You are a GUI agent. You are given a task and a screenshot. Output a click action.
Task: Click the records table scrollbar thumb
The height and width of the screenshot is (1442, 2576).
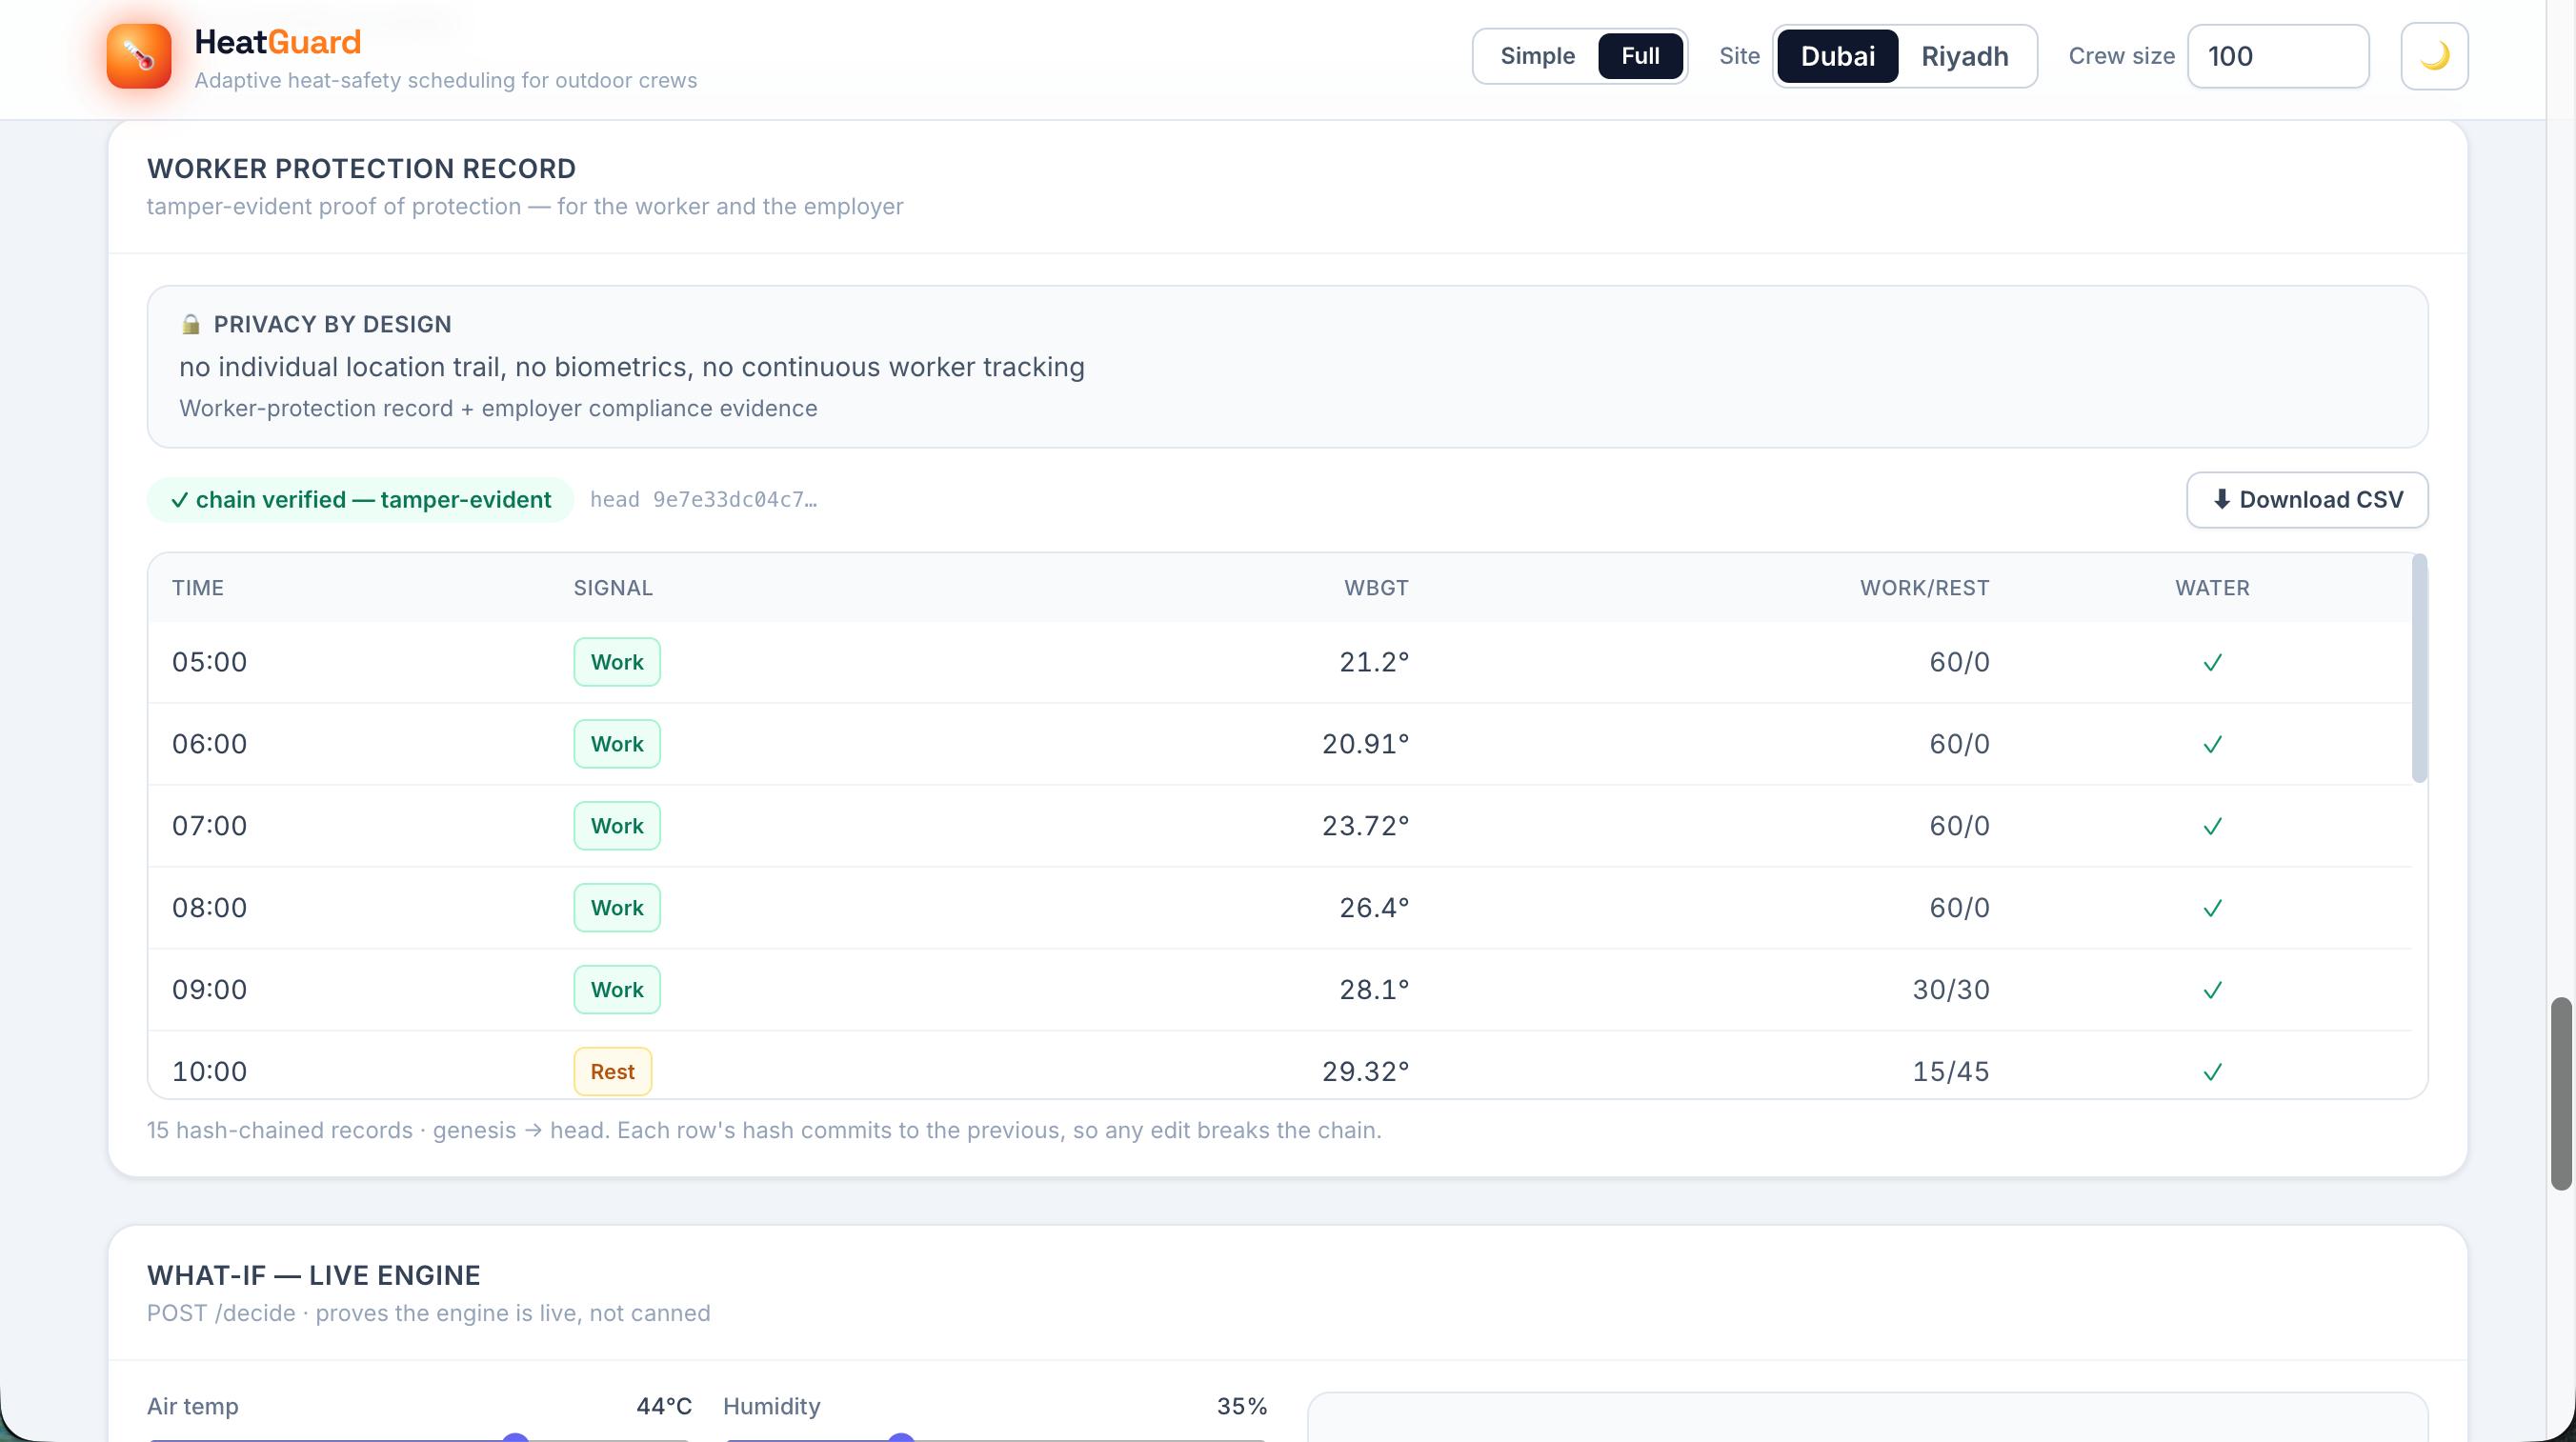click(x=2419, y=668)
